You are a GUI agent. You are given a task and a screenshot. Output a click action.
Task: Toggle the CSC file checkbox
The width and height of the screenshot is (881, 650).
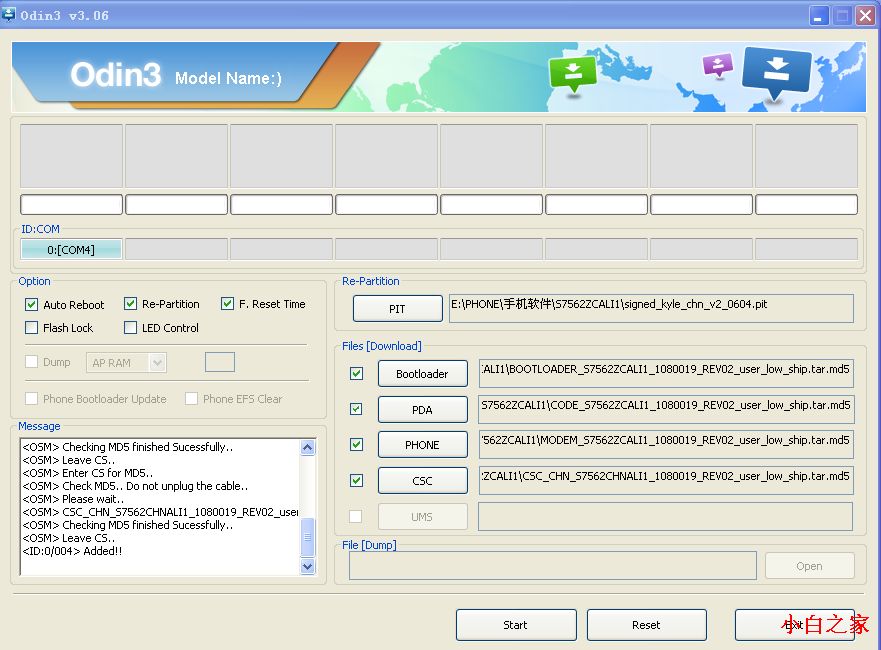click(x=356, y=480)
